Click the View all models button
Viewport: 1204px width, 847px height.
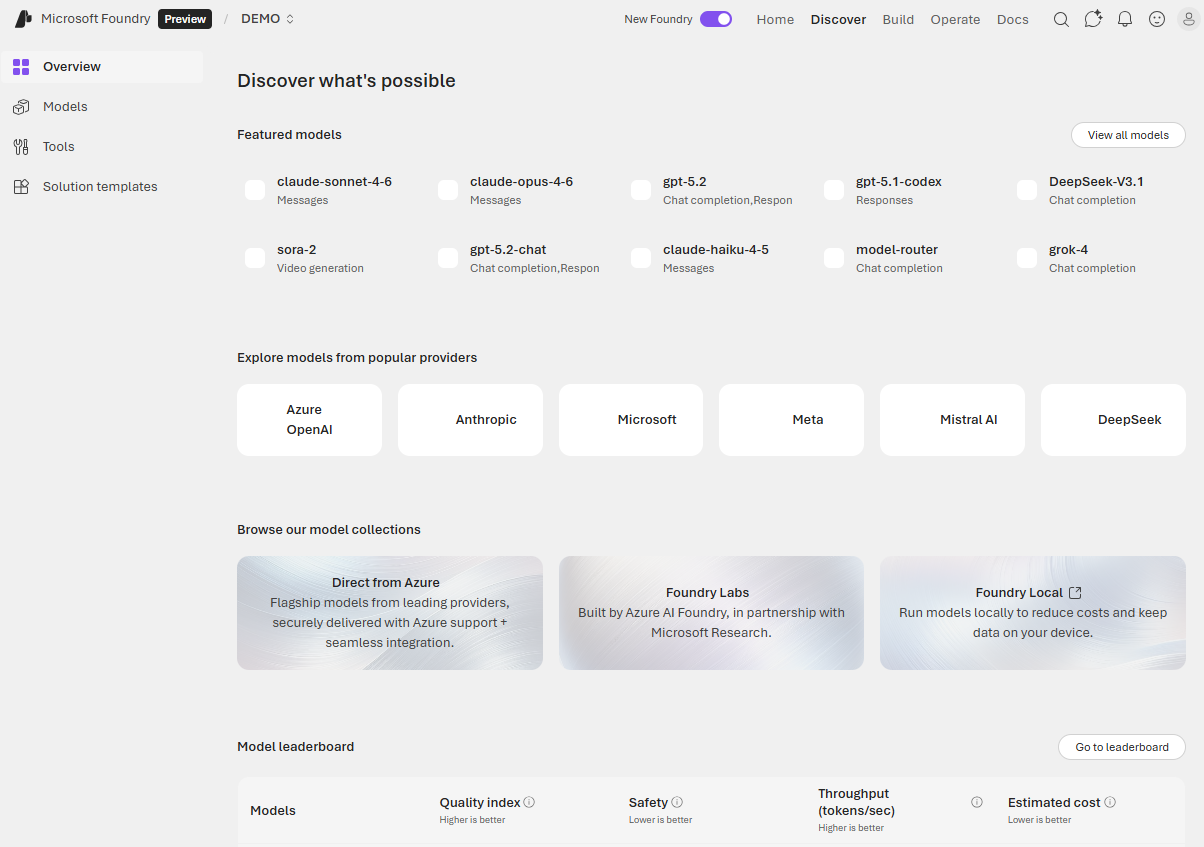[x=1128, y=134]
